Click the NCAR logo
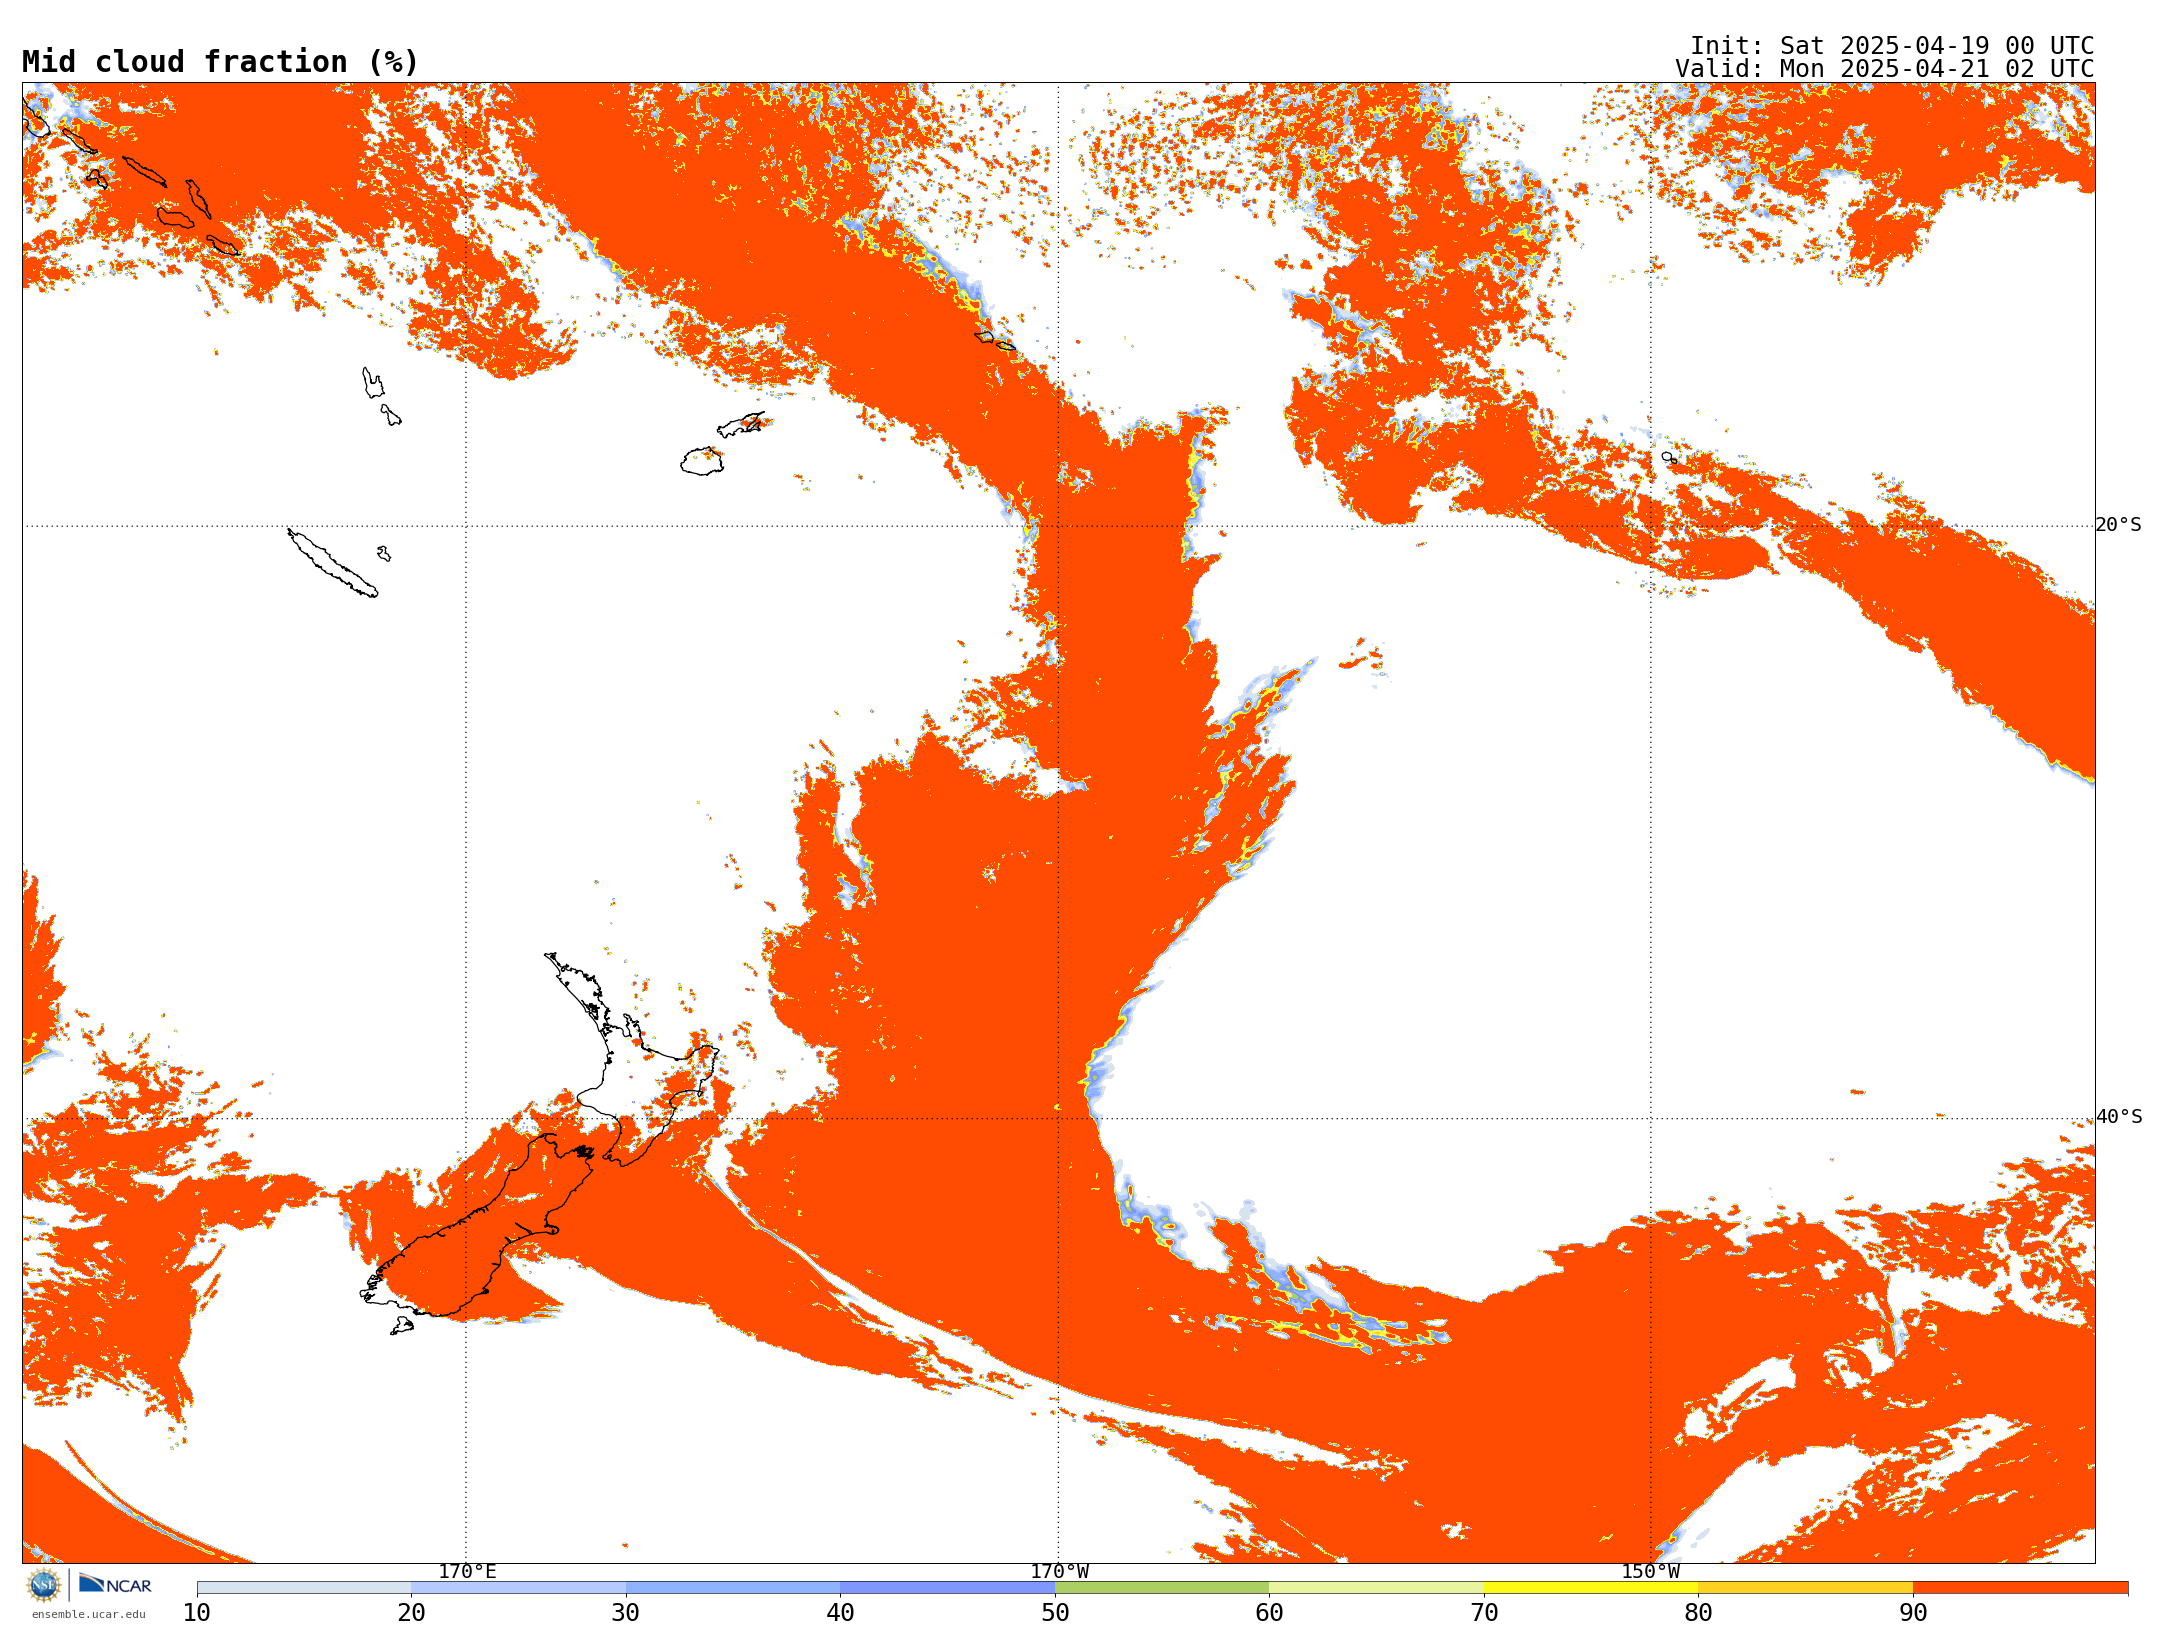The width and height of the screenshot is (2160, 1626). (x=115, y=1585)
